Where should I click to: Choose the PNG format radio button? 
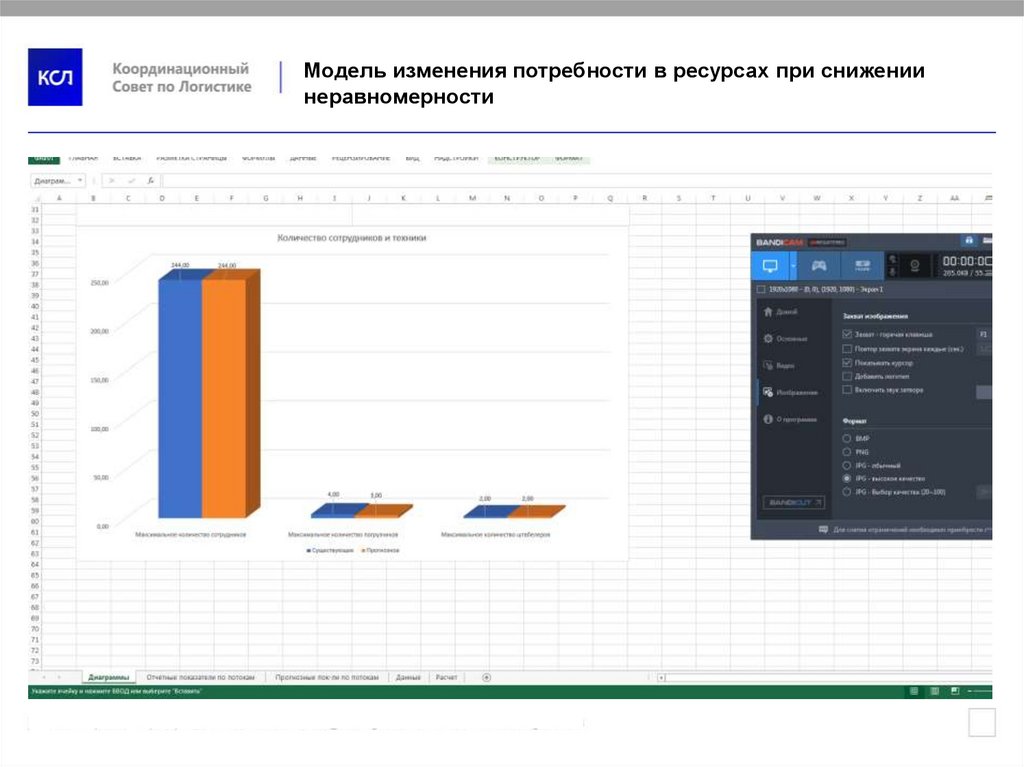pos(847,452)
